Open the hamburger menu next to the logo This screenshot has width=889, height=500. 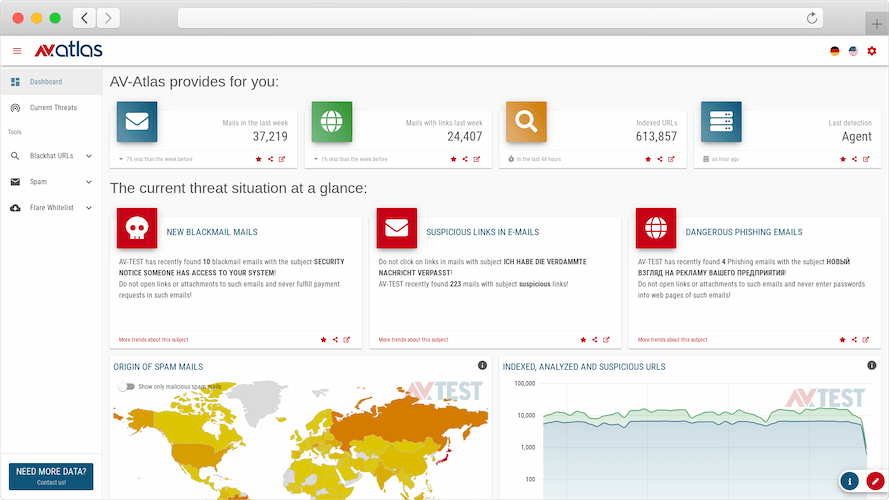(16, 51)
